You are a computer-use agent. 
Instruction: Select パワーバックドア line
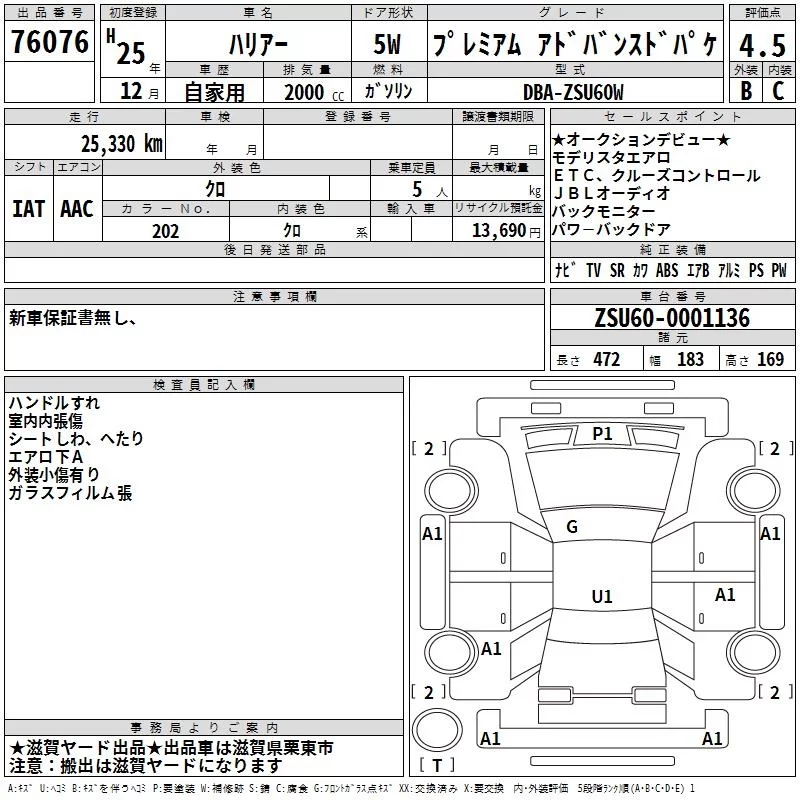pos(611,230)
